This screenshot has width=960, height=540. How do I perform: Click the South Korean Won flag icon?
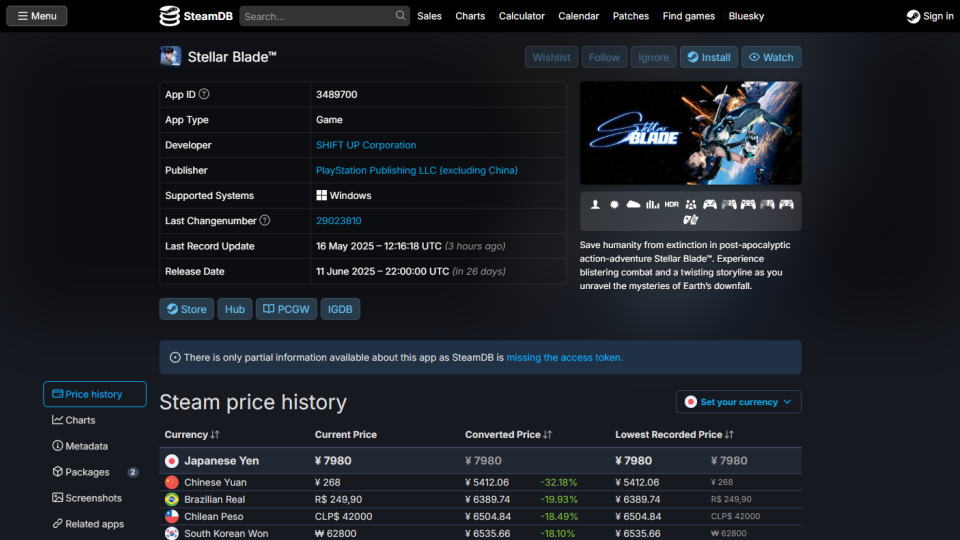coord(172,533)
